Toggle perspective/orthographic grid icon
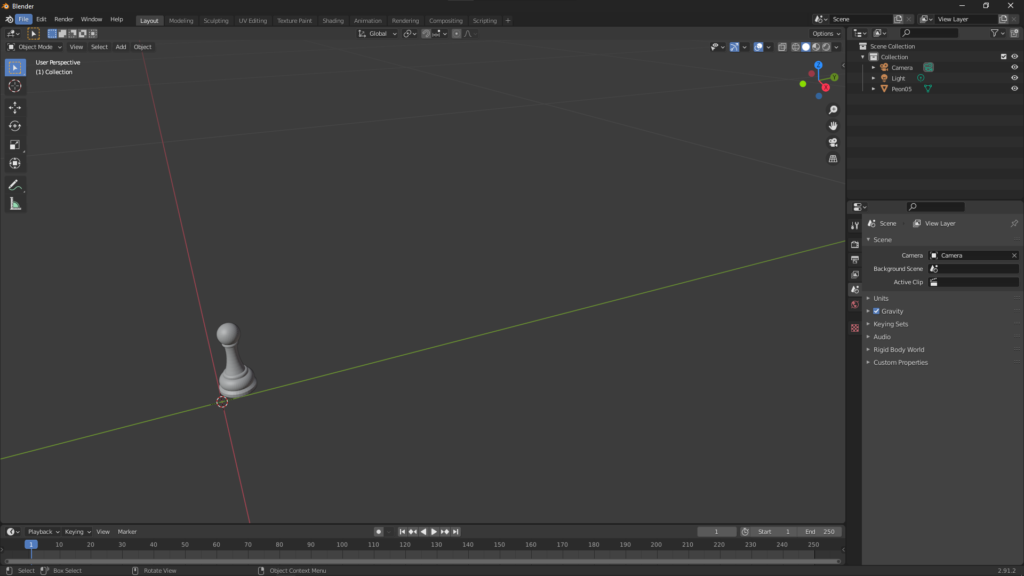This screenshot has height=576, width=1024. pos(833,158)
